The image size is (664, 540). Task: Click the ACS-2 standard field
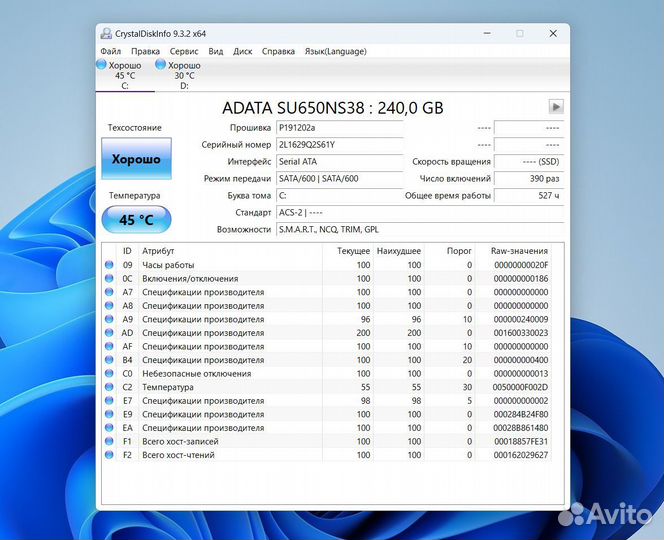click(420, 213)
